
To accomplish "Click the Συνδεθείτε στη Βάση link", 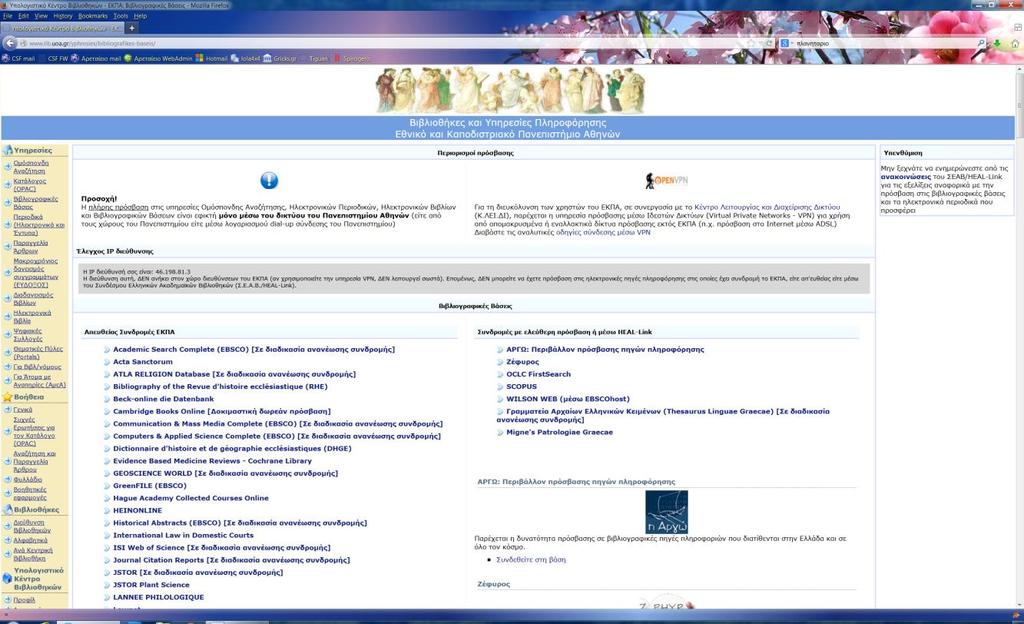I will point(531,560).
